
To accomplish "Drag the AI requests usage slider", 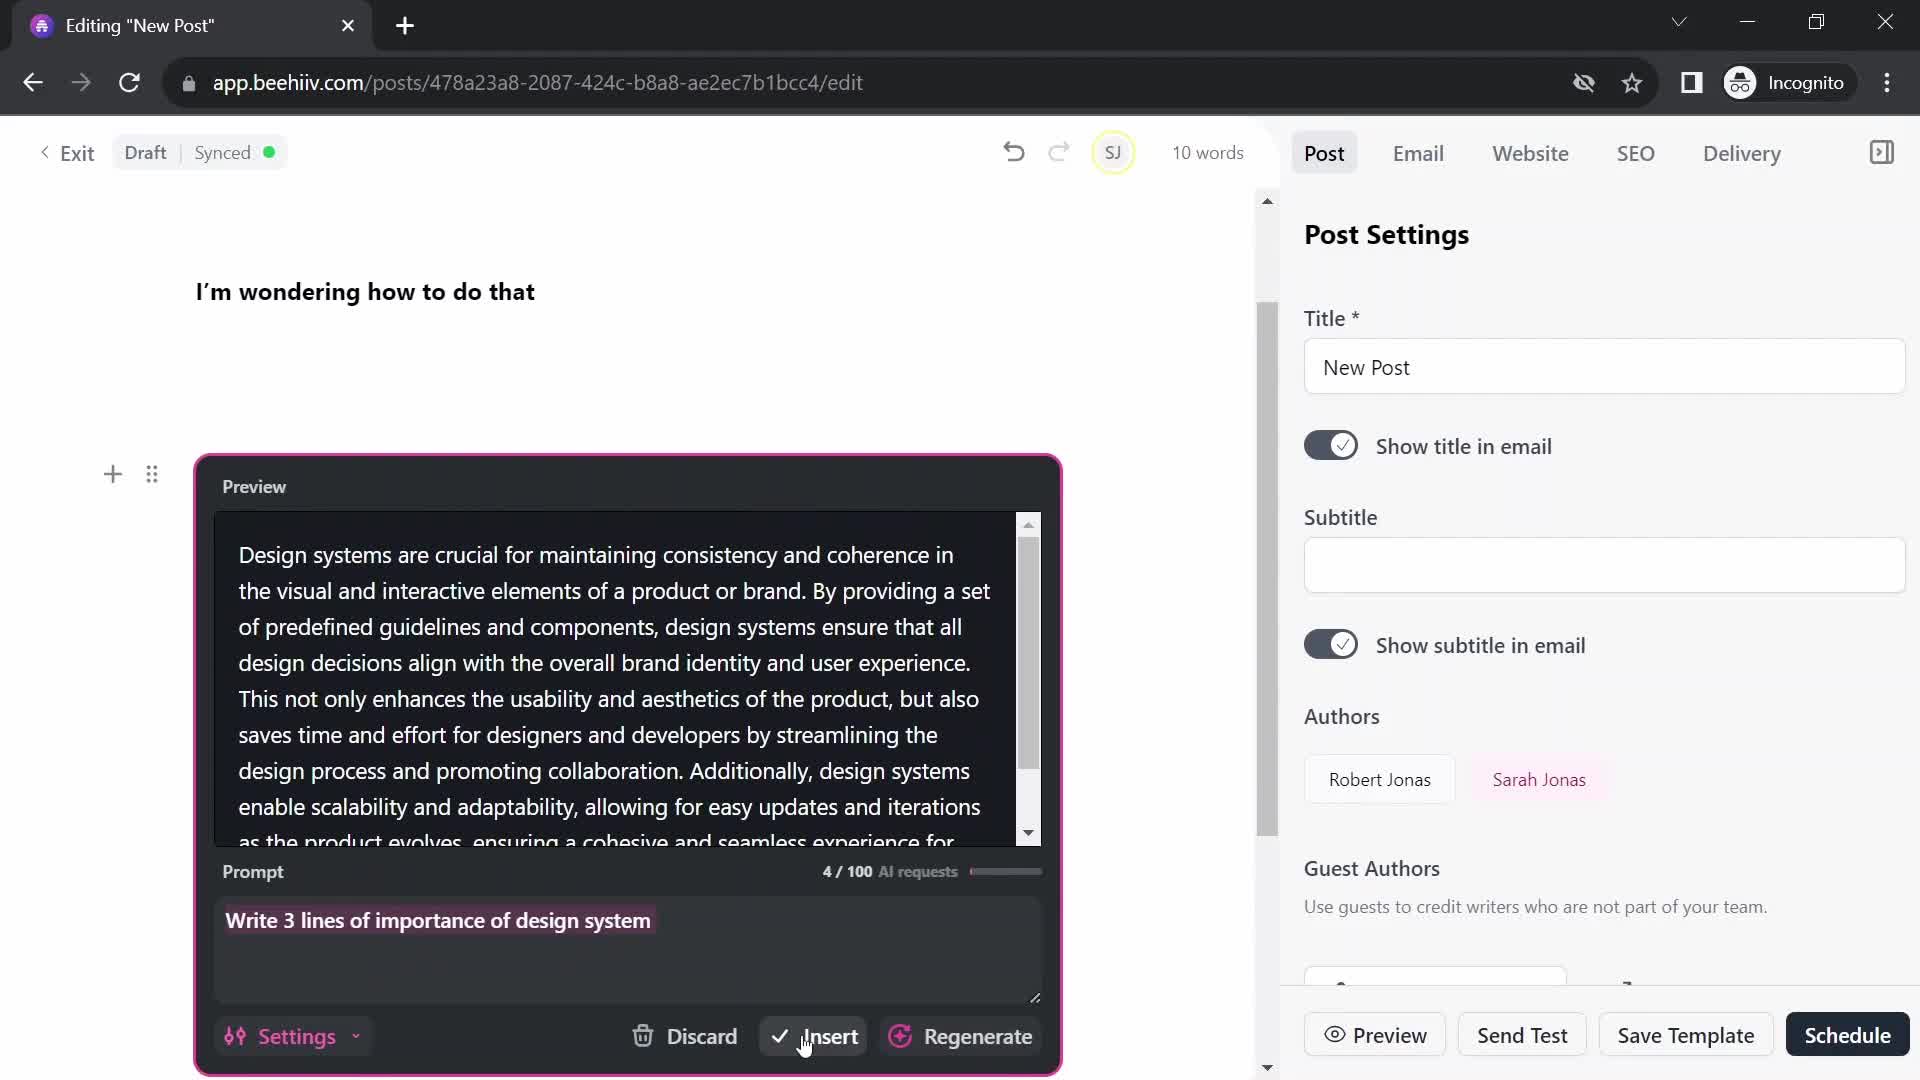I will click(x=1004, y=872).
